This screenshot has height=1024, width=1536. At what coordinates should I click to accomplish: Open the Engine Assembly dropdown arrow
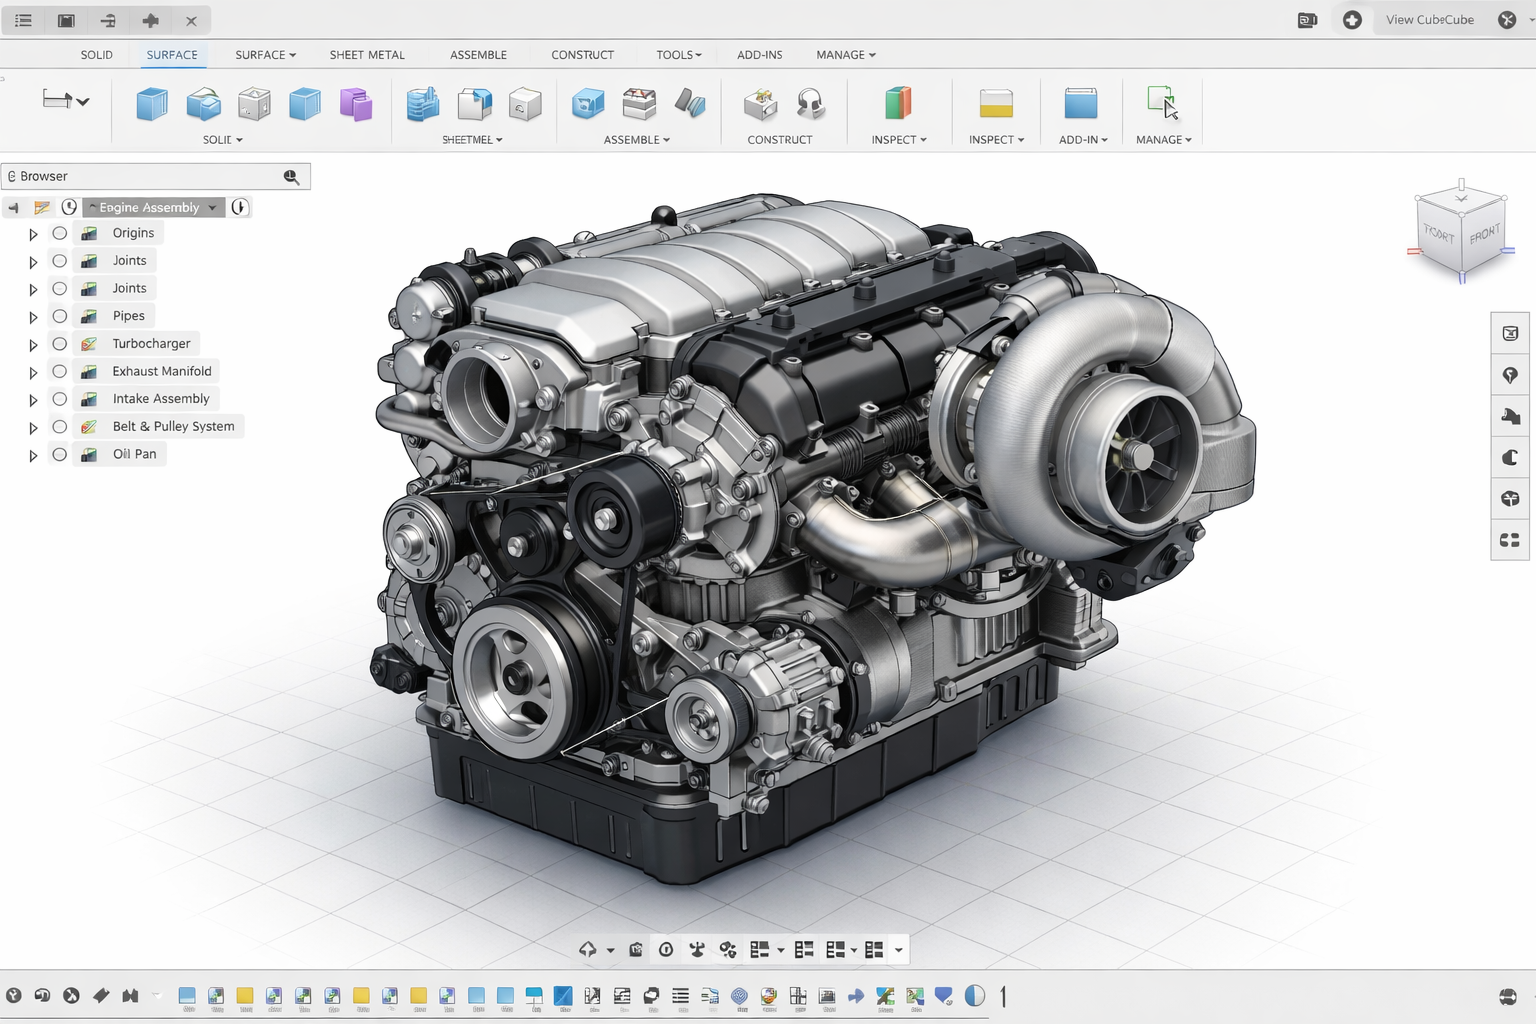pos(212,208)
